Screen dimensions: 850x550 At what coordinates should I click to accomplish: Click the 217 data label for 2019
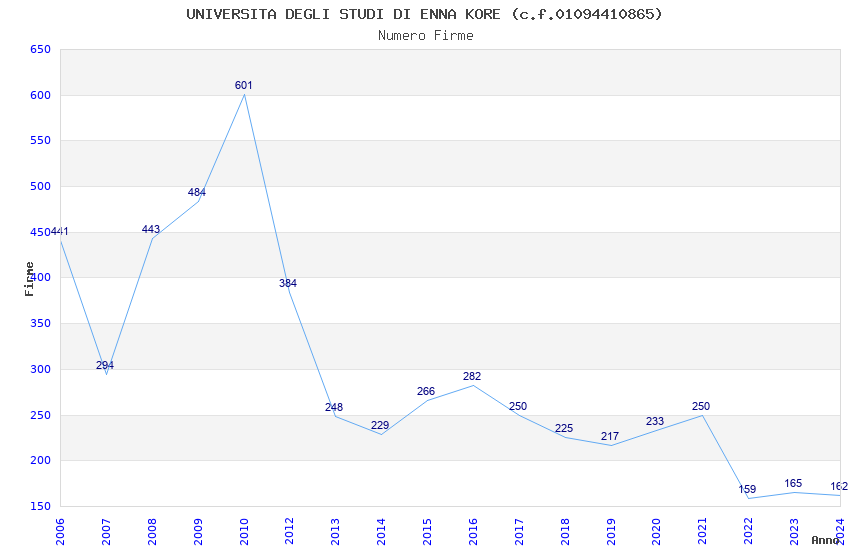click(610, 436)
